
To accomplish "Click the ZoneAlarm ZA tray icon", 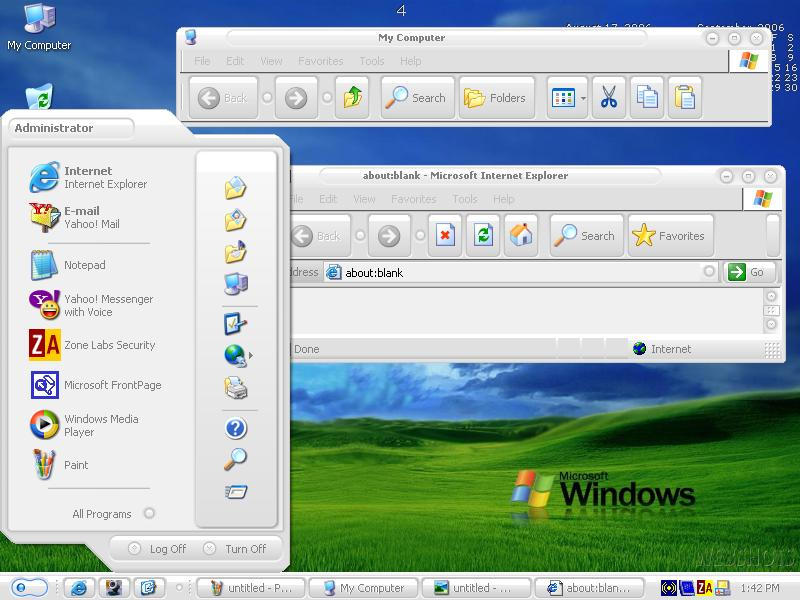I will coord(704,588).
